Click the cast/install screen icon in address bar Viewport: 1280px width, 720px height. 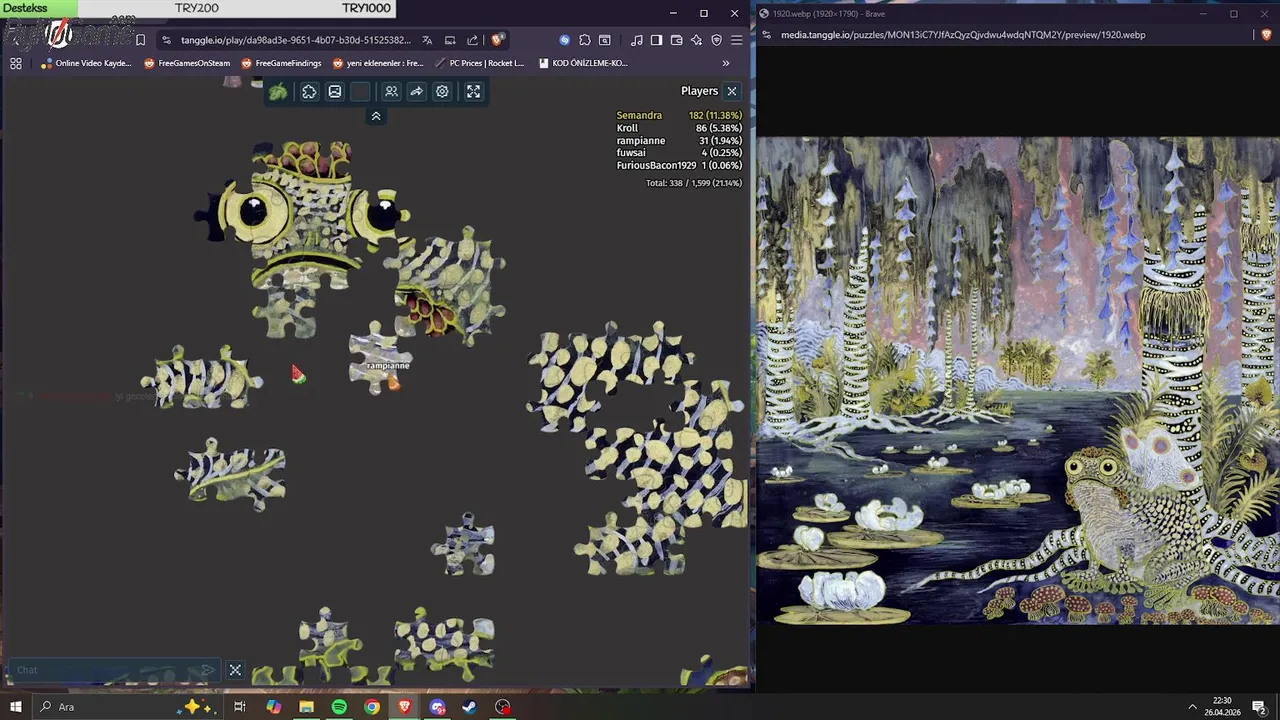point(450,40)
